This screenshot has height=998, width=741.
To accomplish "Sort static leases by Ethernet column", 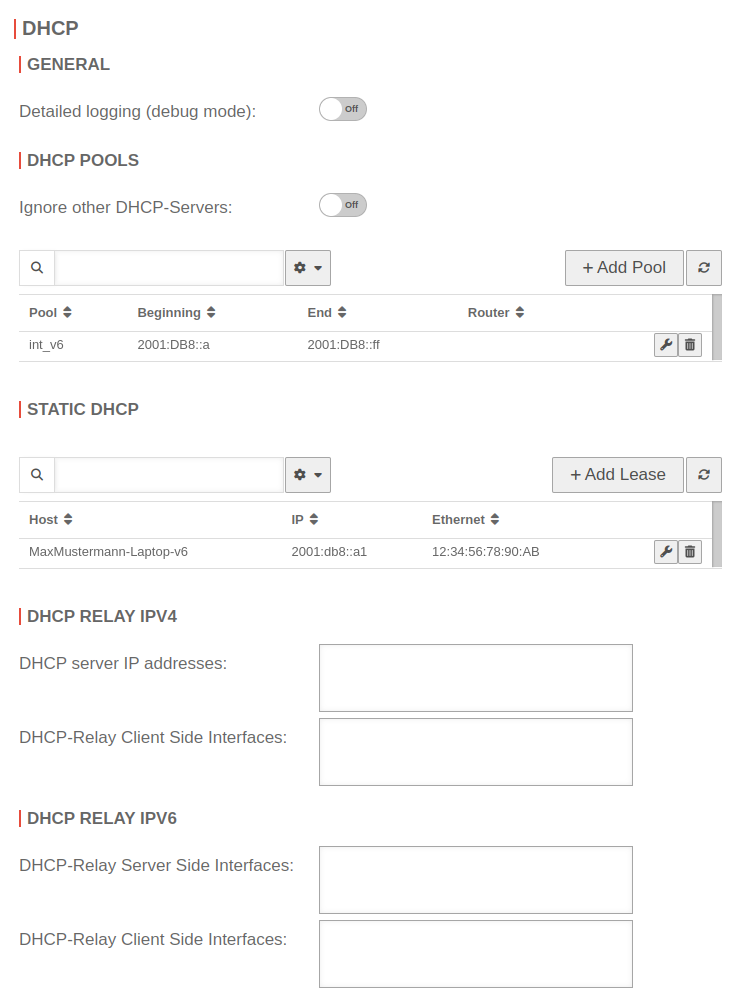I will [465, 520].
